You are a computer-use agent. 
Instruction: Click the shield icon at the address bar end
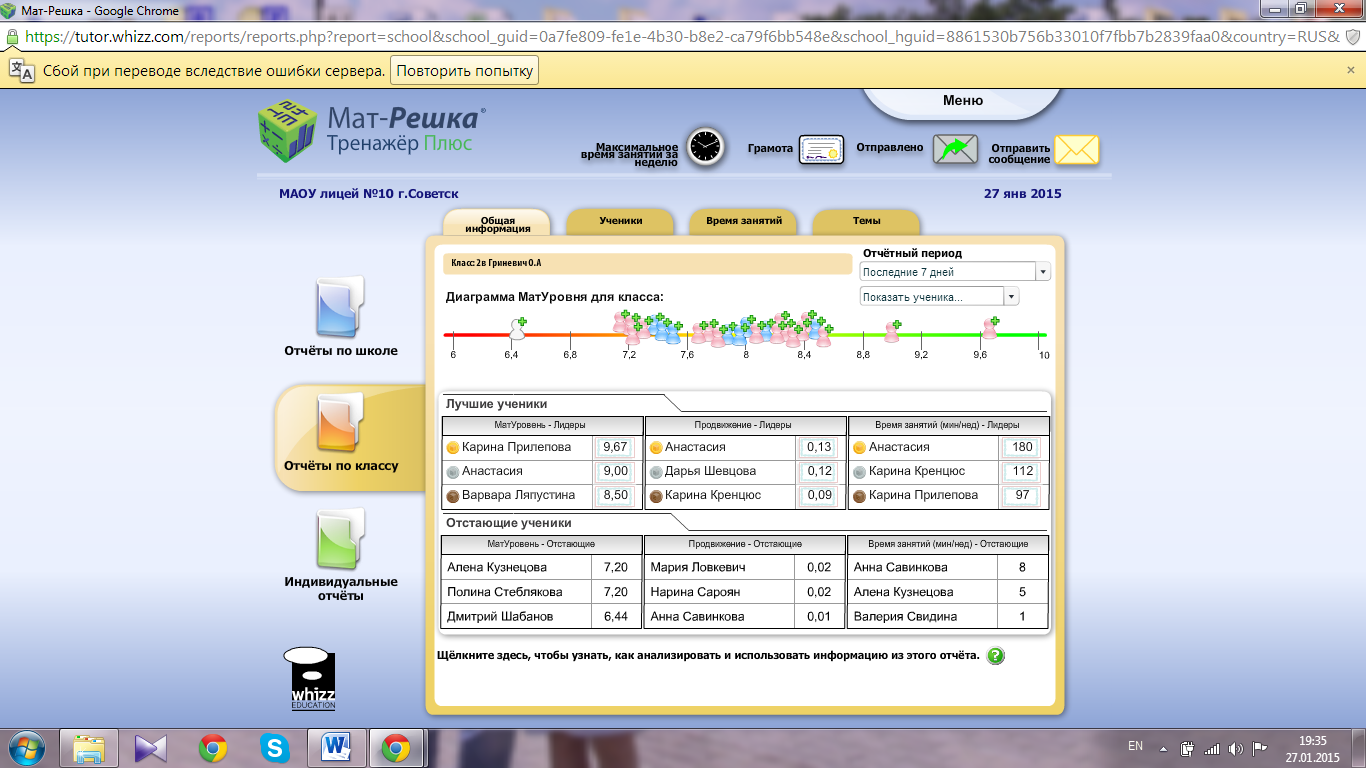[1352, 36]
